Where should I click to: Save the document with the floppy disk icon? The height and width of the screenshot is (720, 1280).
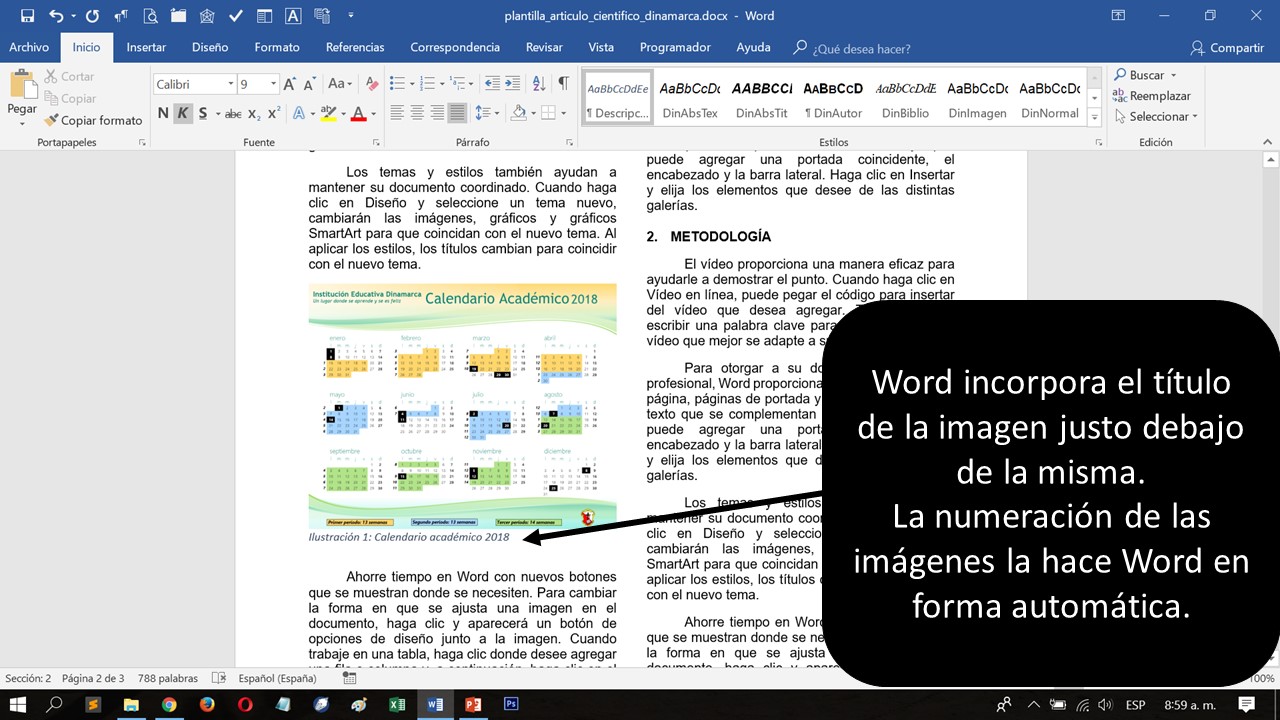[x=27, y=16]
